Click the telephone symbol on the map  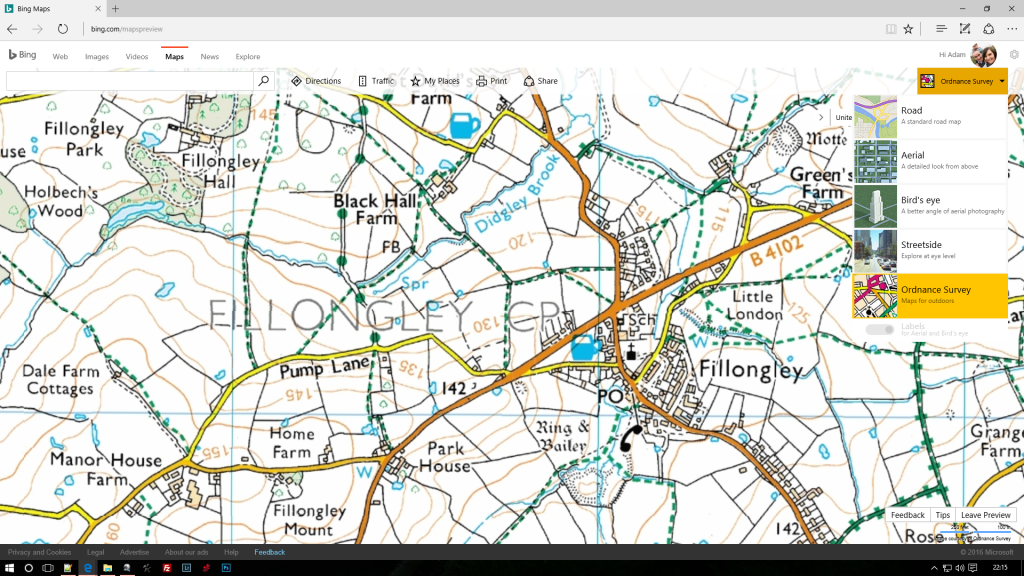630,438
